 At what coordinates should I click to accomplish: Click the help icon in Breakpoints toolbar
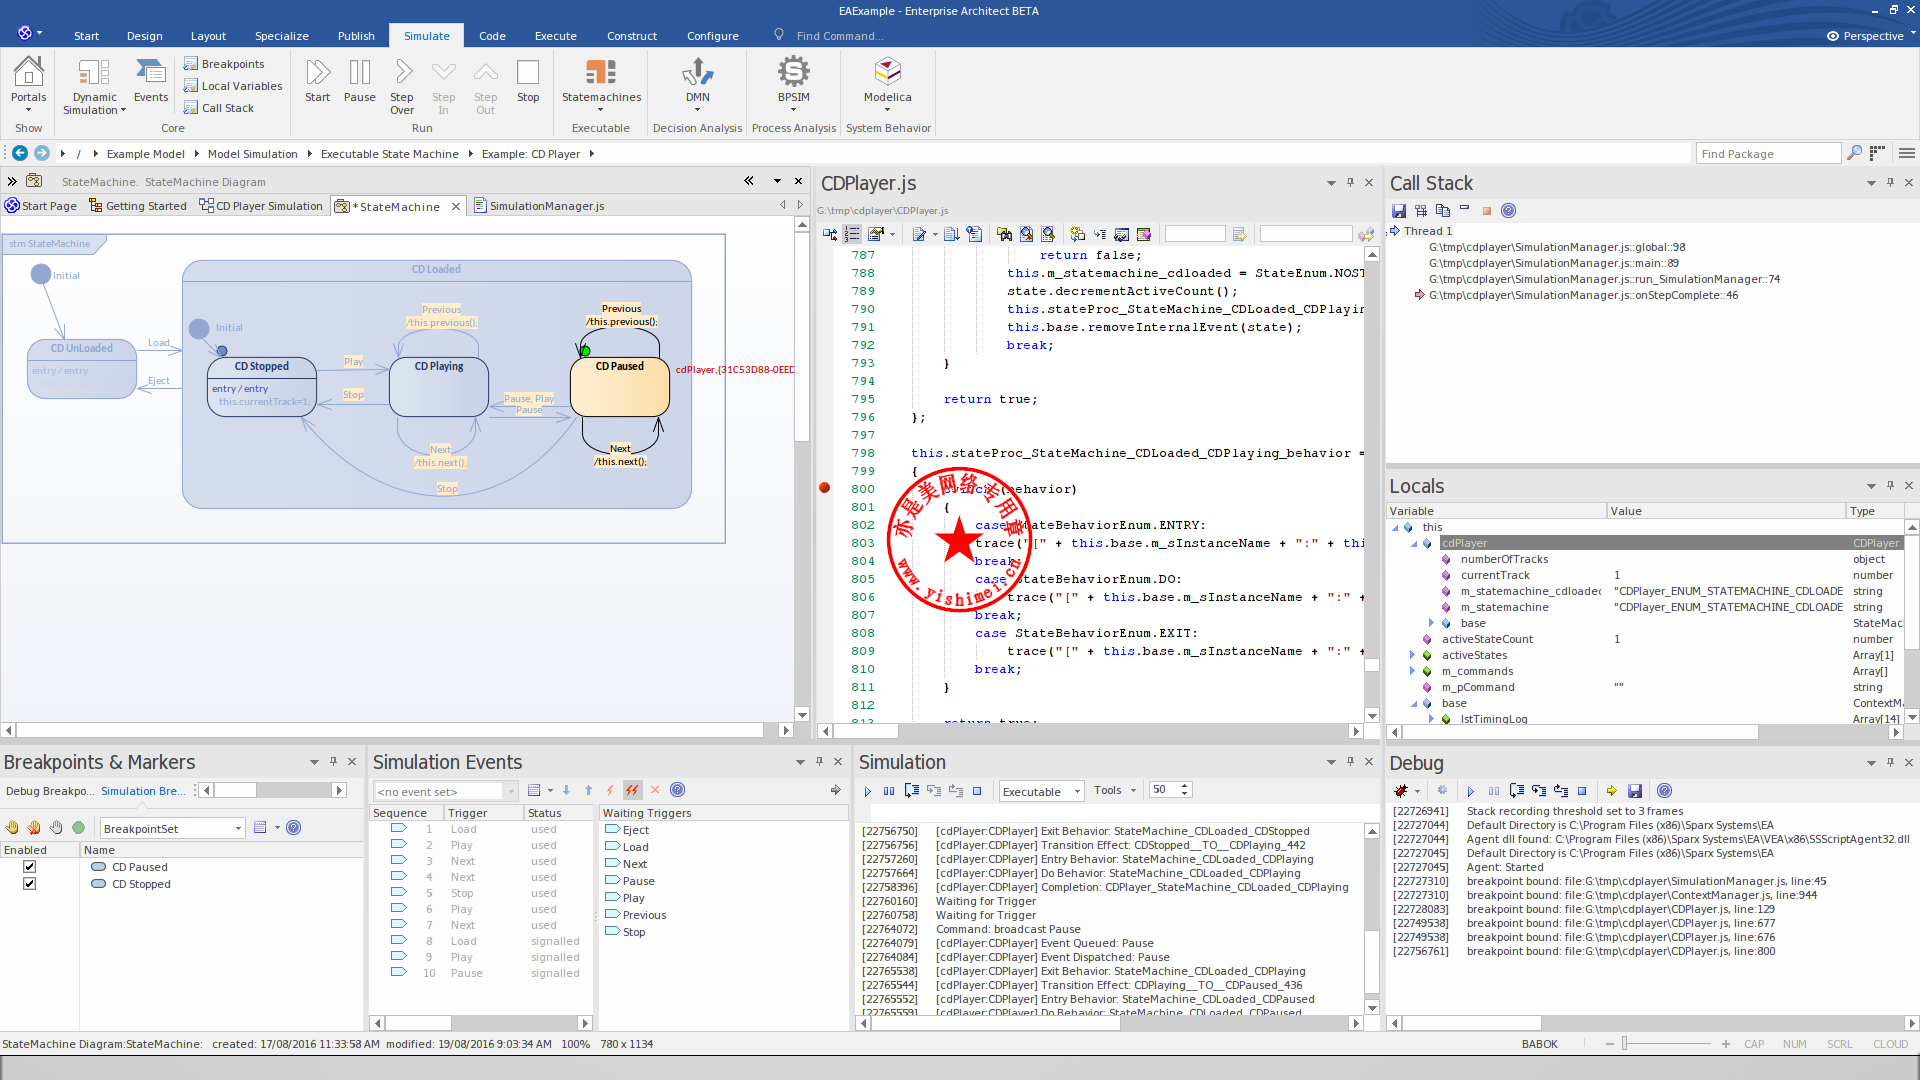click(293, 827)
